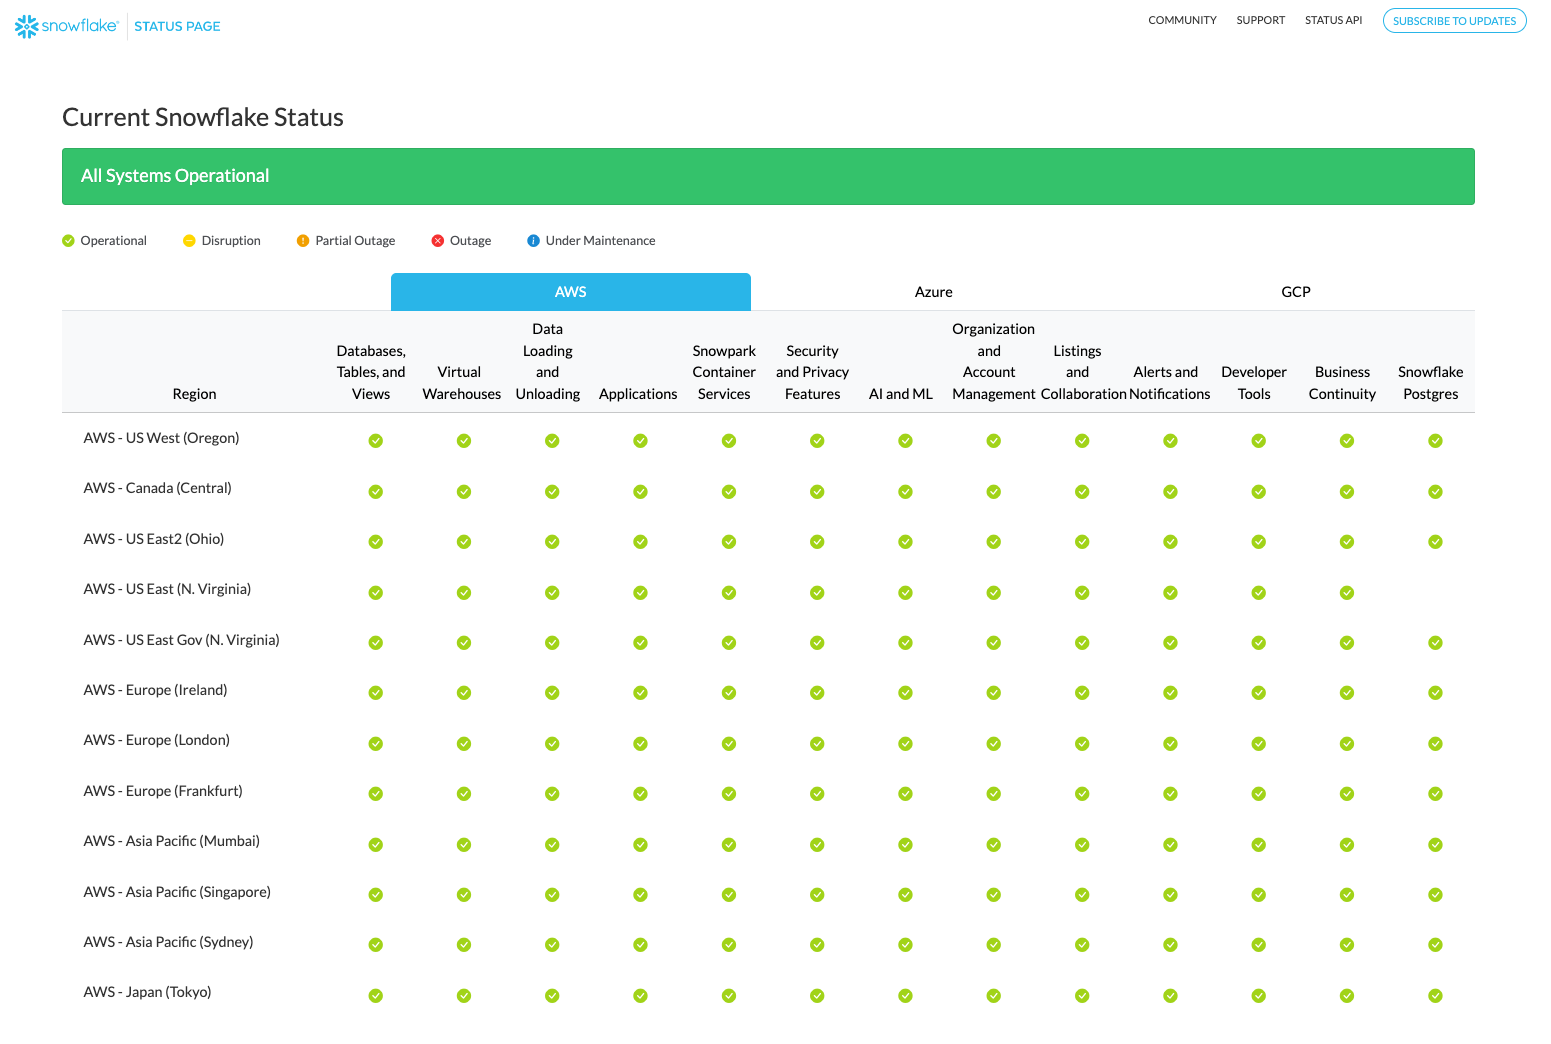Click Subscribe to Updates button
1551x1044 pixels.
pos(1454,21)
